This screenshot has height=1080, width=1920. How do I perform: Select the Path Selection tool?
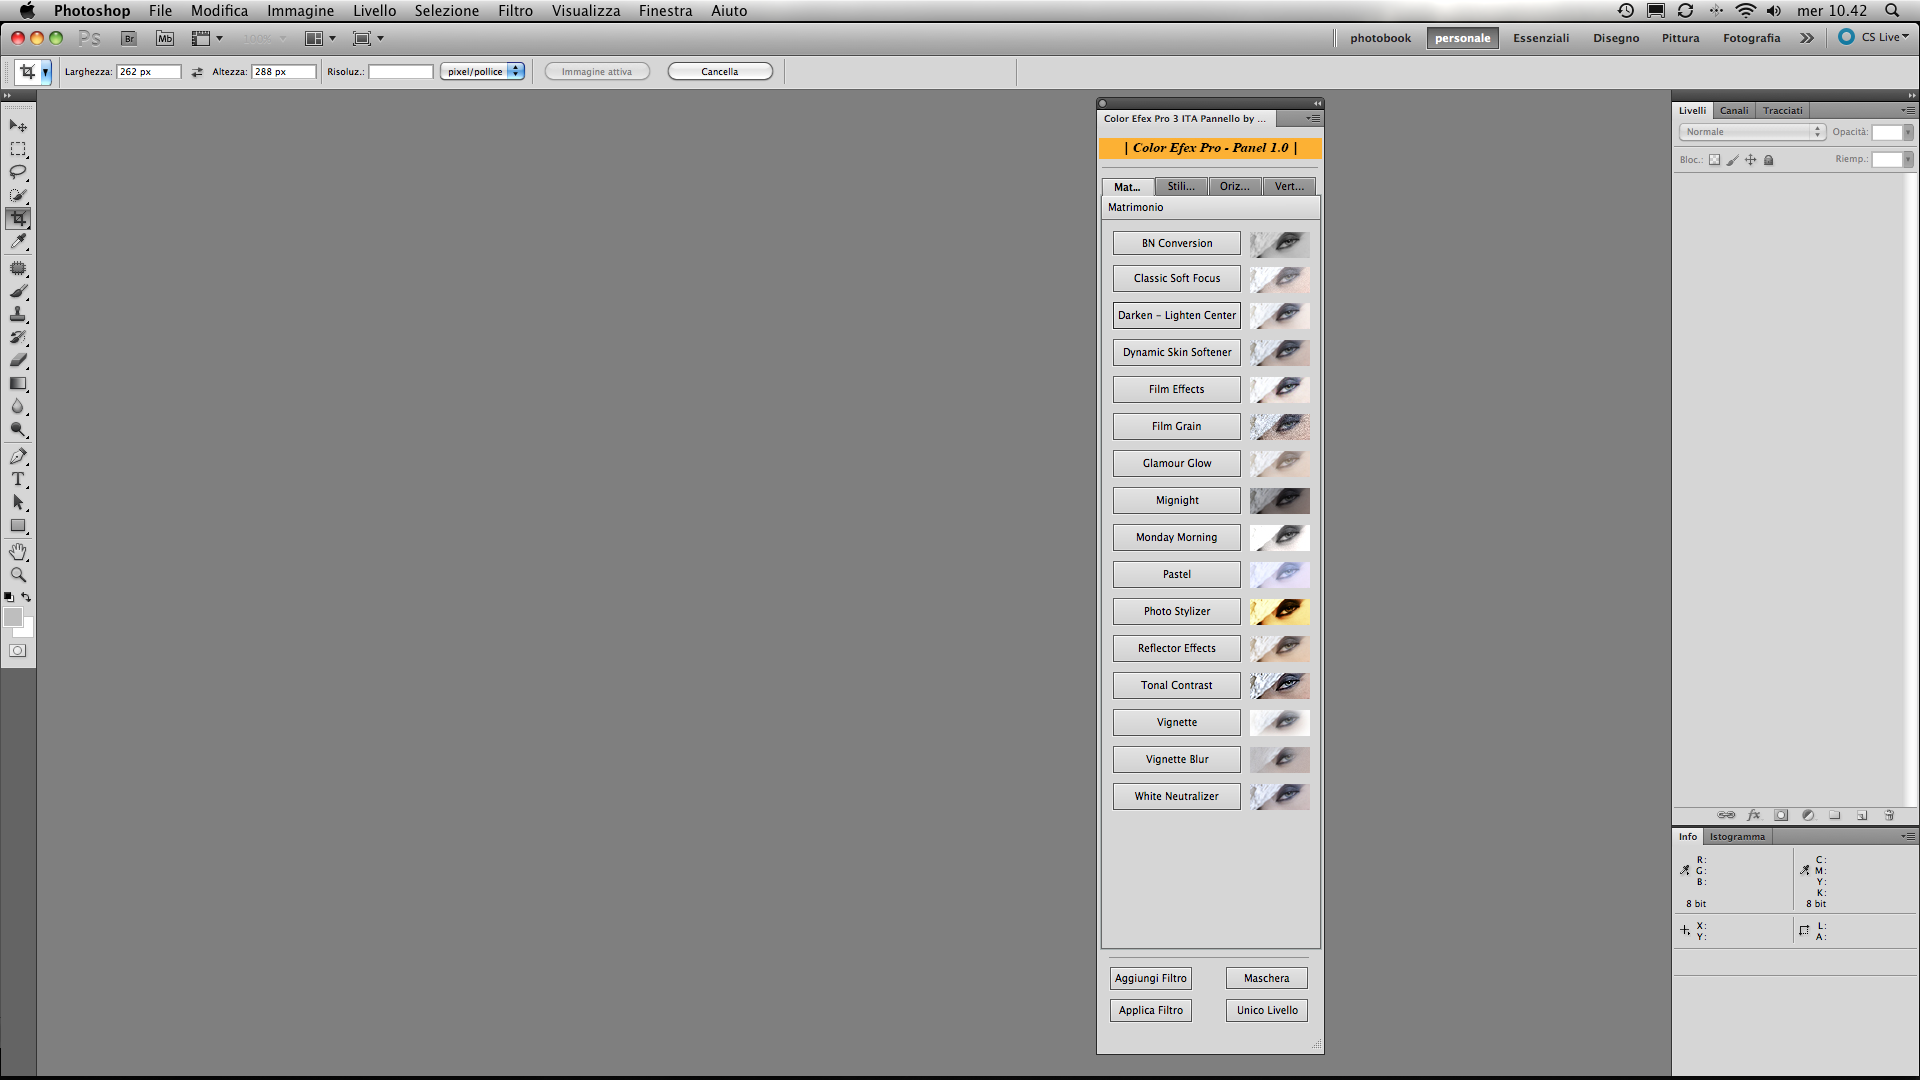[18, 503]
